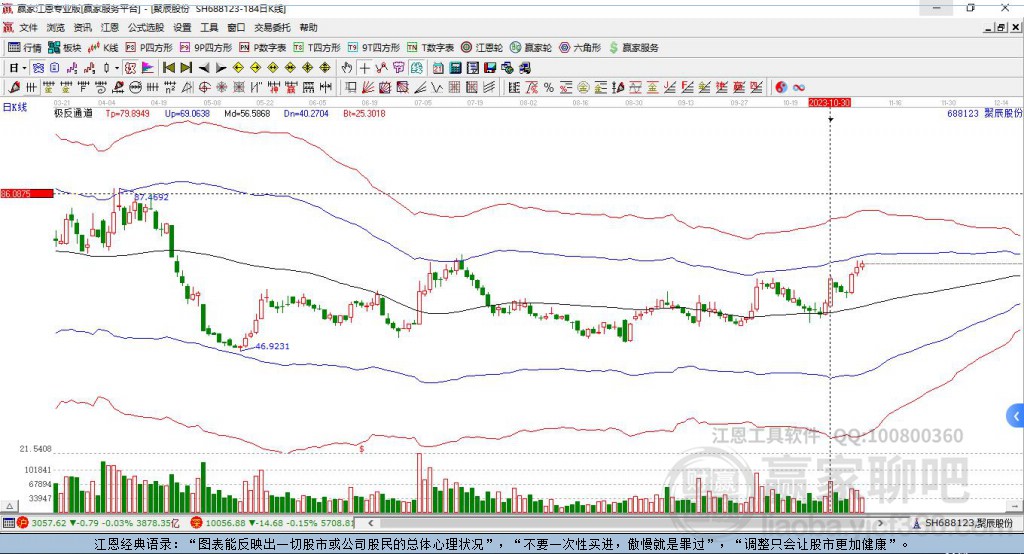Open the 文件 menu
The width and height of the screenshot is (1024, 554).
click(x=28, y=27)
